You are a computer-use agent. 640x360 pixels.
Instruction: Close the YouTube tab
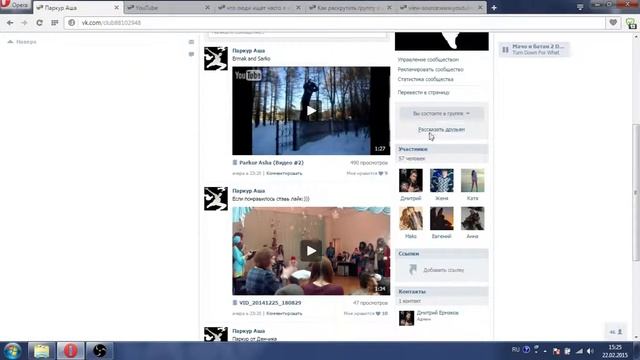[x=207, y=8]
